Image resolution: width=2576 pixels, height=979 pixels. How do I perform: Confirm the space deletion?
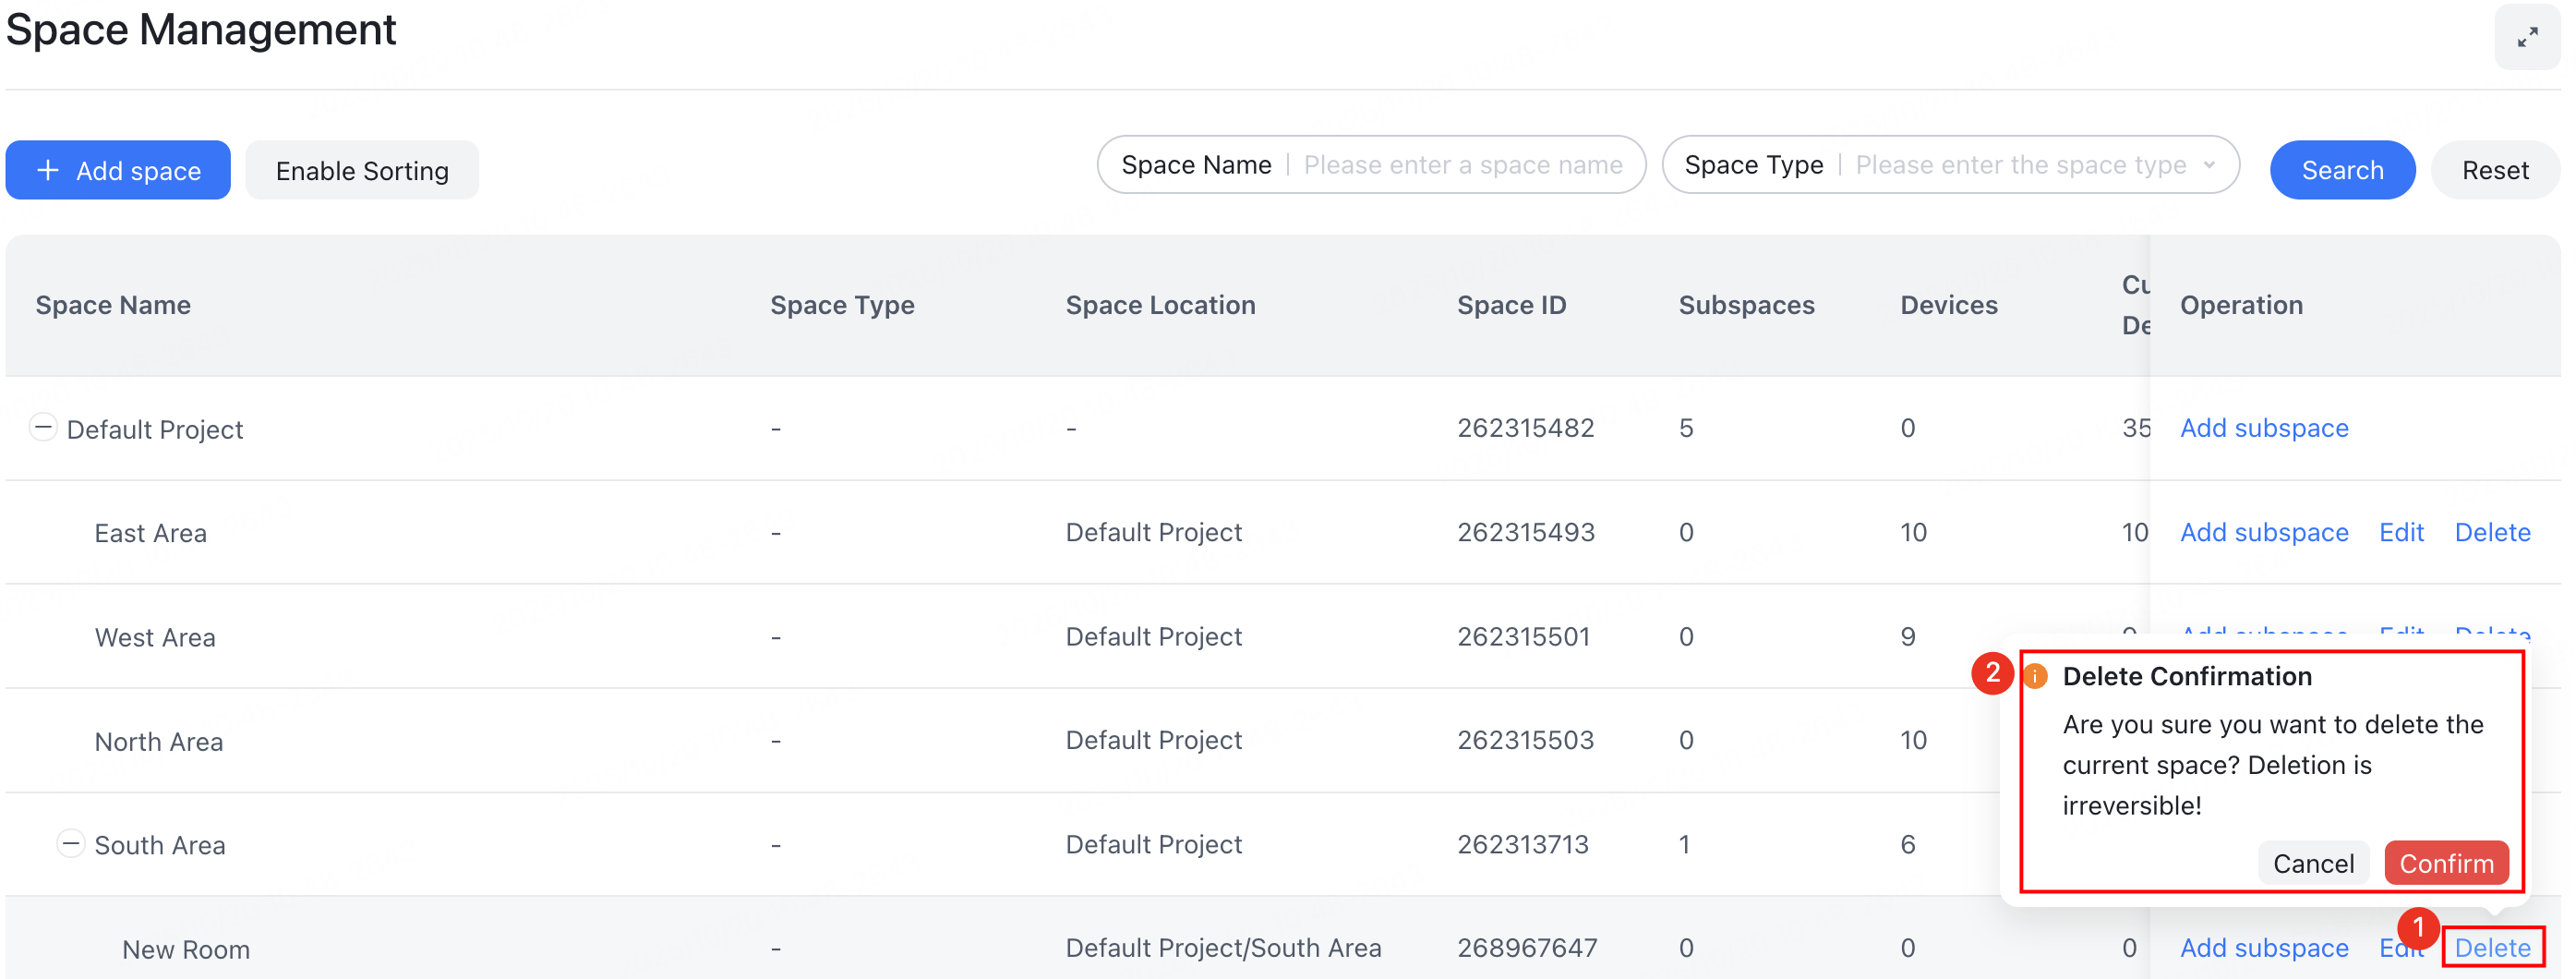pyautogui.click(x=2446, y=862)
